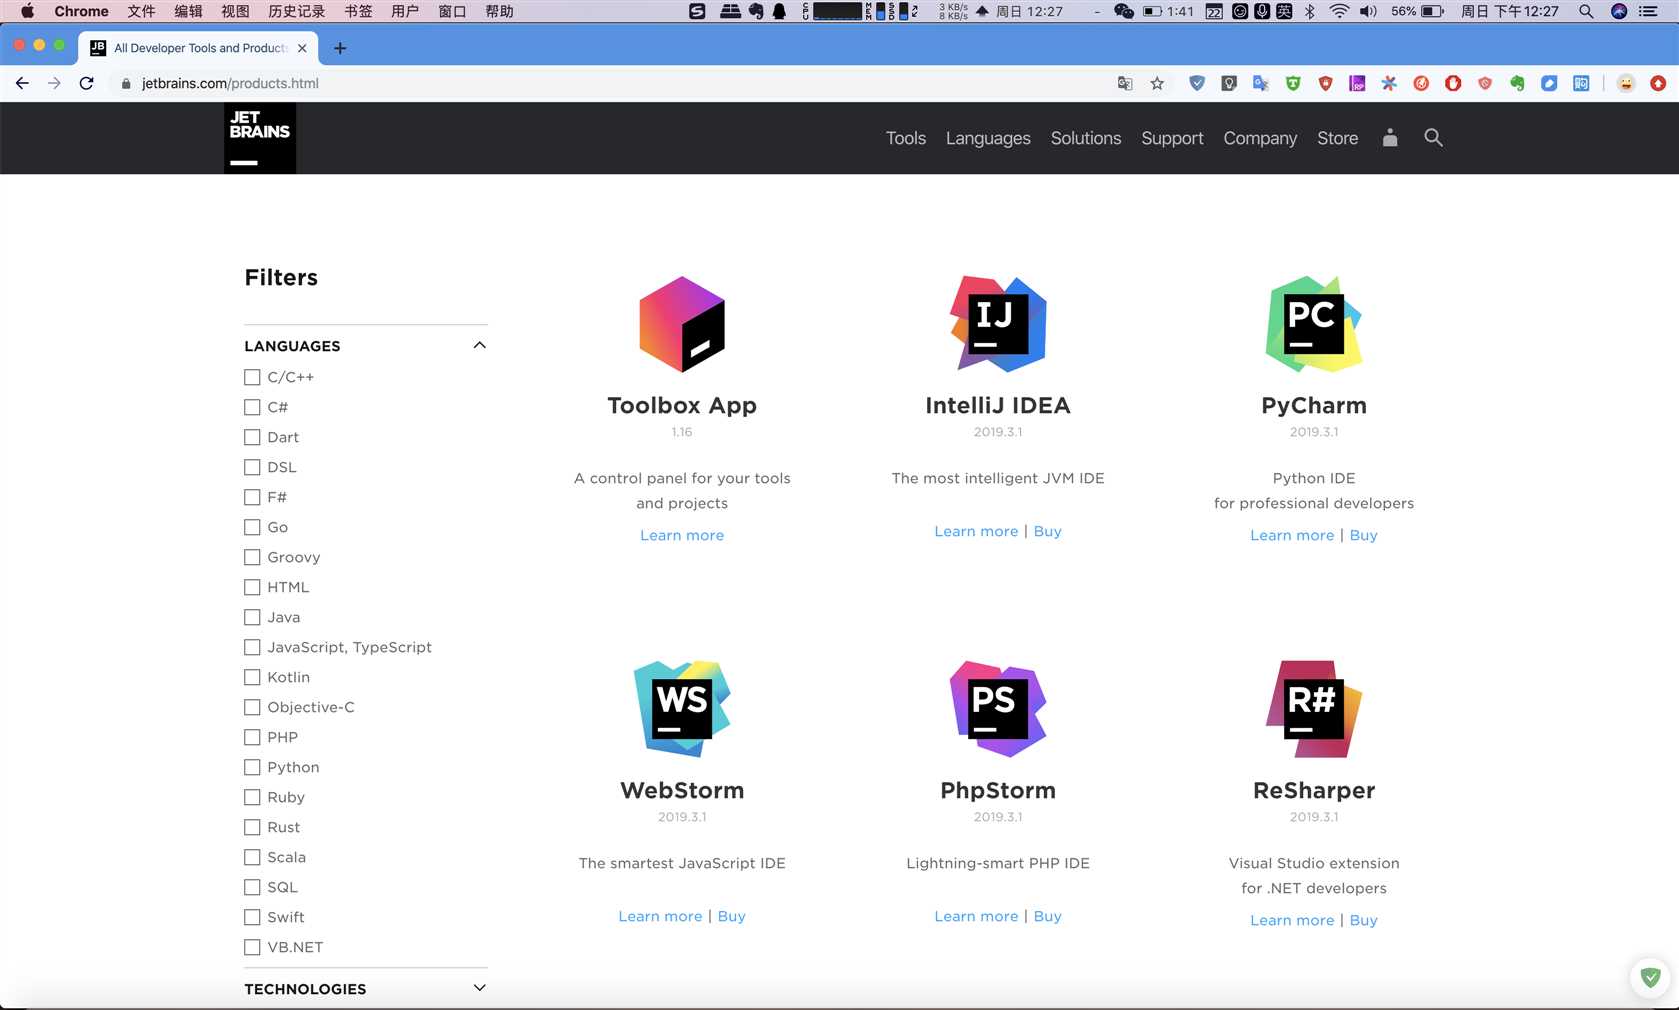The width and height of the screenshot is (1679, 1010).
Task: Click the address bar URL field
Action: [x=610, y=83]
